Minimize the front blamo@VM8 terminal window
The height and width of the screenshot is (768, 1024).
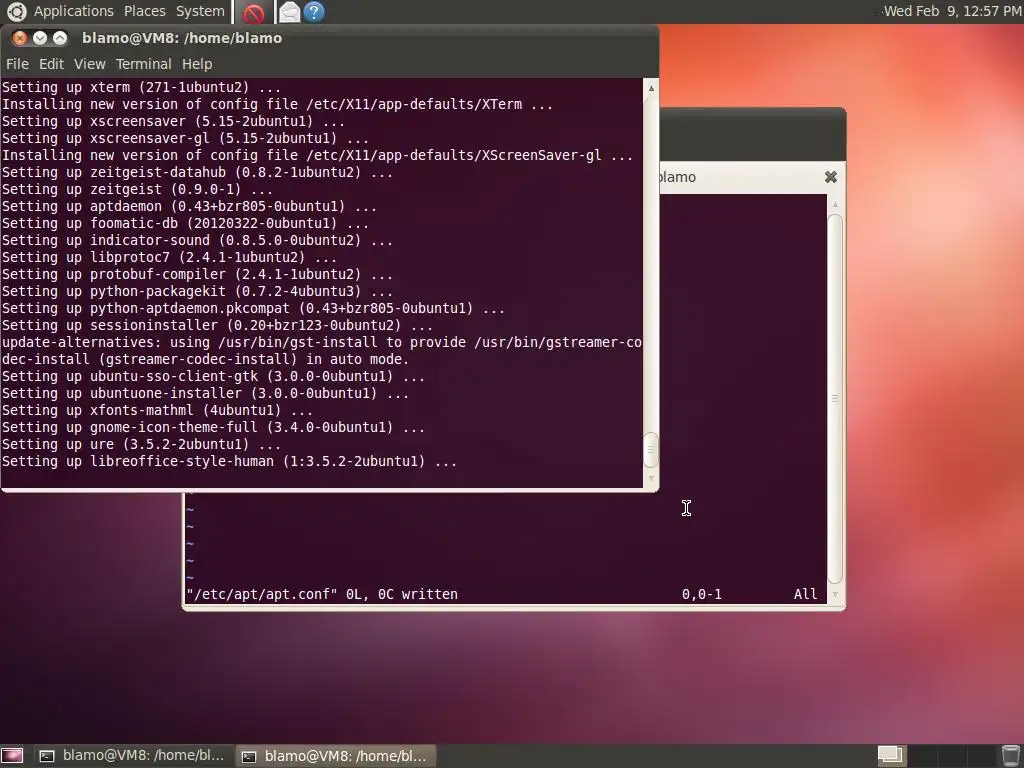[x=40, y=38]
